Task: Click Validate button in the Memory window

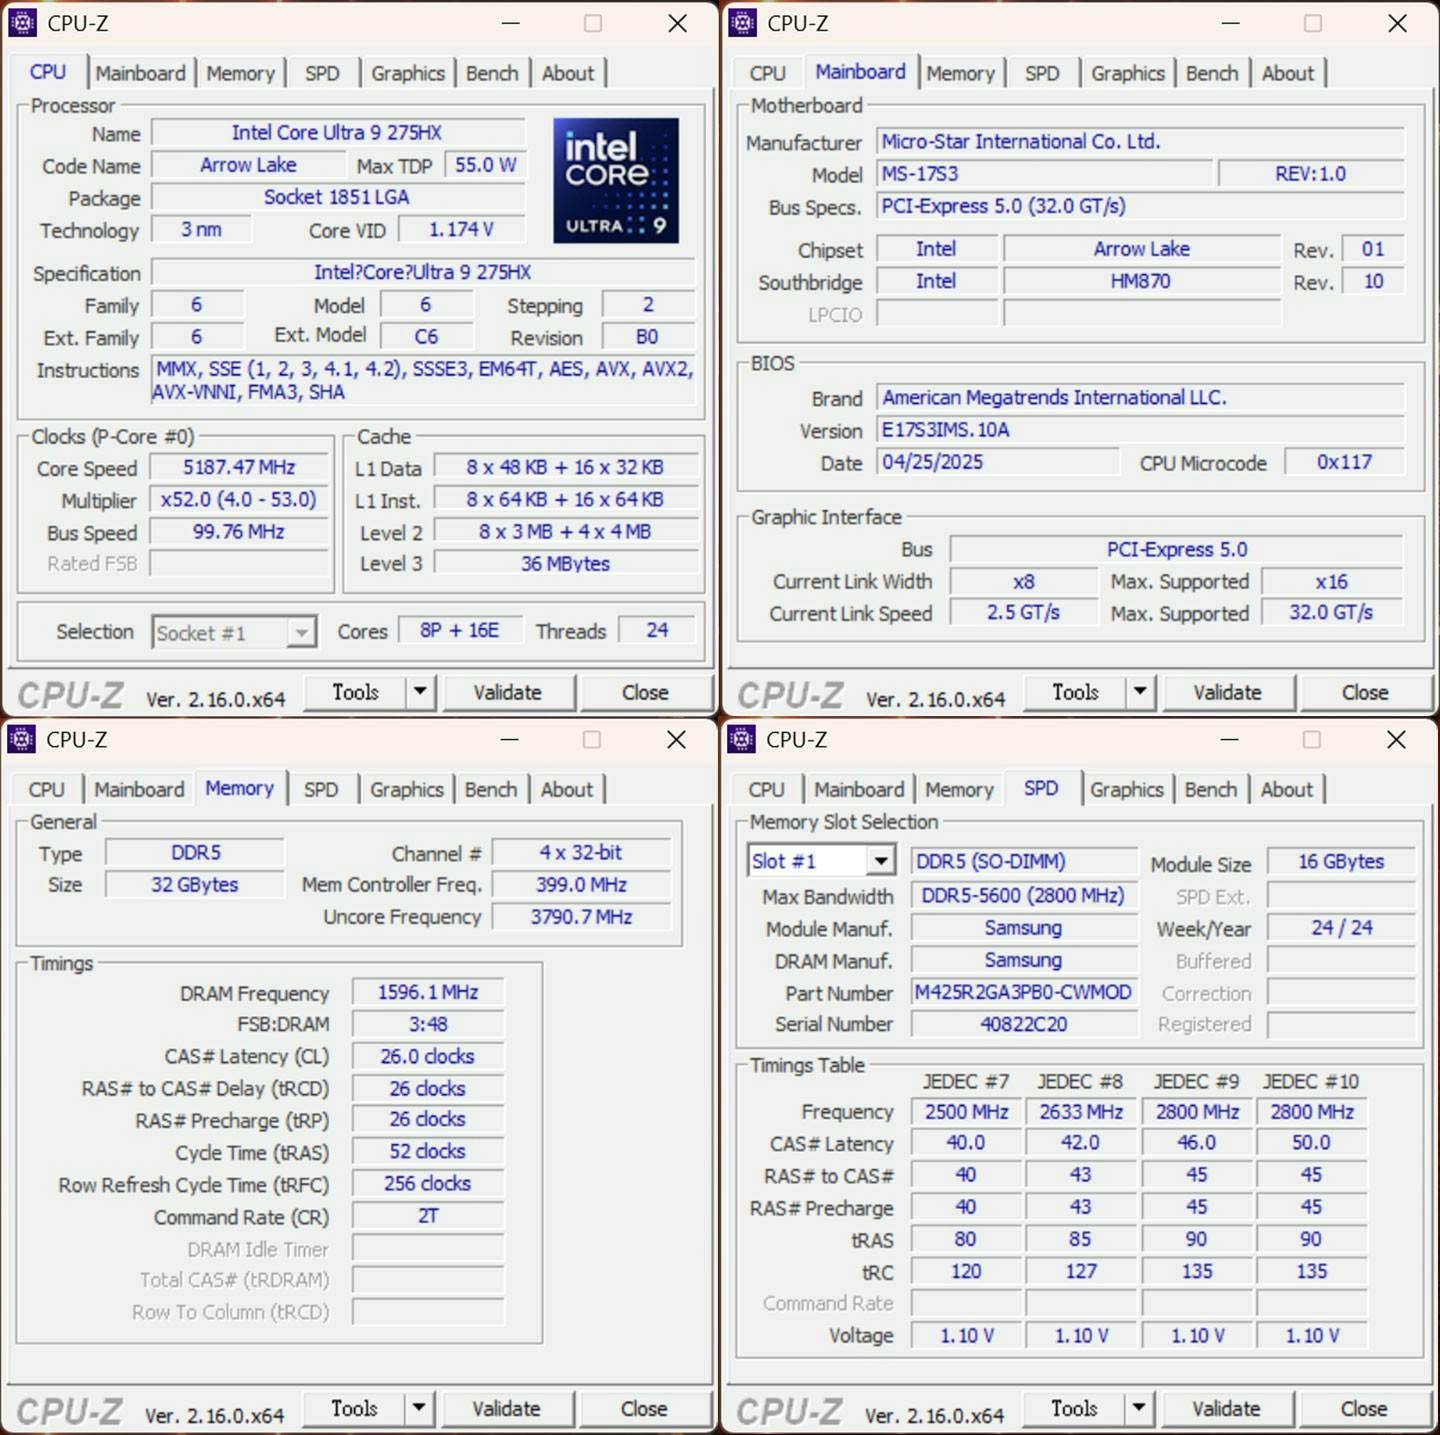Action: coord(507,1409)
